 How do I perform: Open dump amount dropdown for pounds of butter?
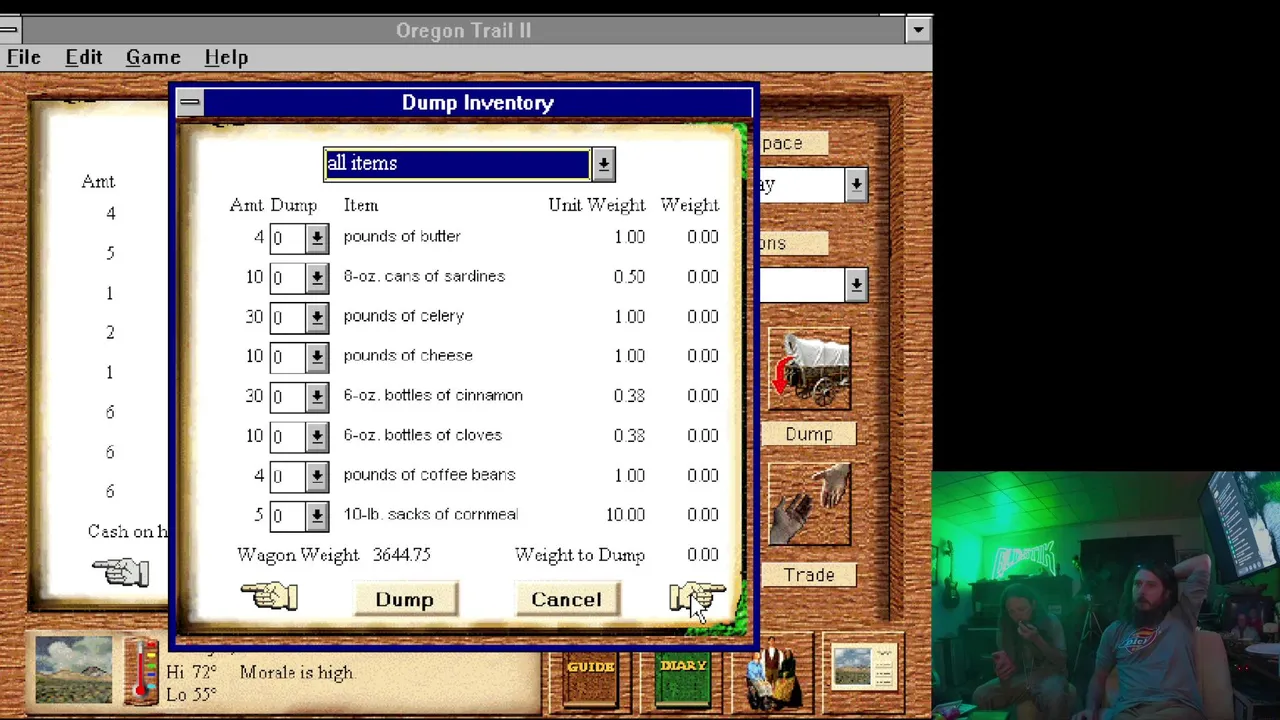coord(317,238)
